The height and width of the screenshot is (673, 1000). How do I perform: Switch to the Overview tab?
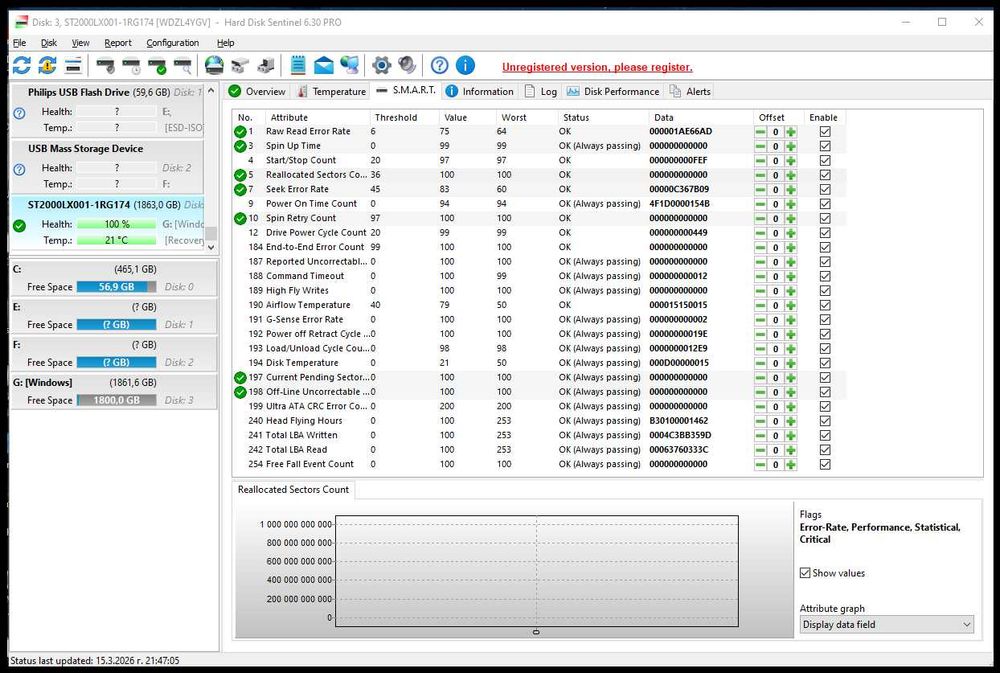point(257,91)
